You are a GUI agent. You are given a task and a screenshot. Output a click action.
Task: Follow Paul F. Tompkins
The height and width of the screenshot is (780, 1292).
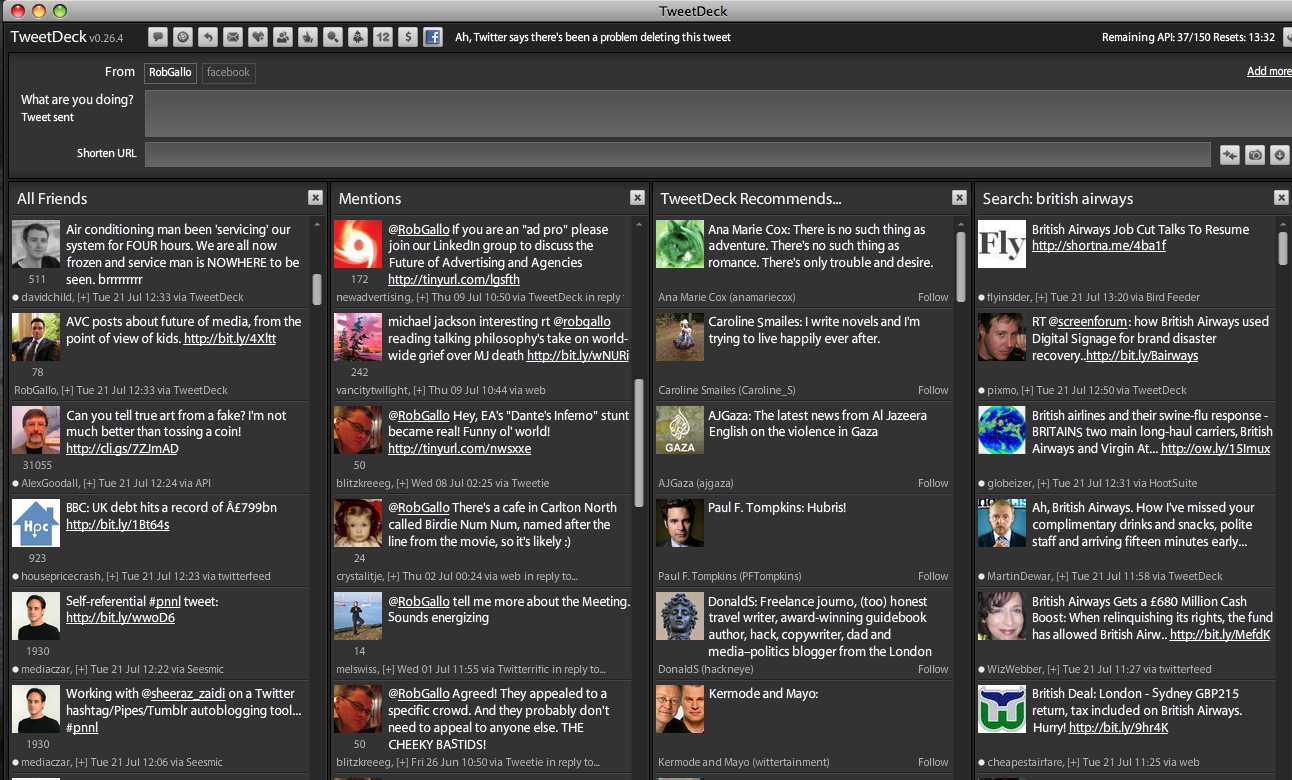[933, 576]
